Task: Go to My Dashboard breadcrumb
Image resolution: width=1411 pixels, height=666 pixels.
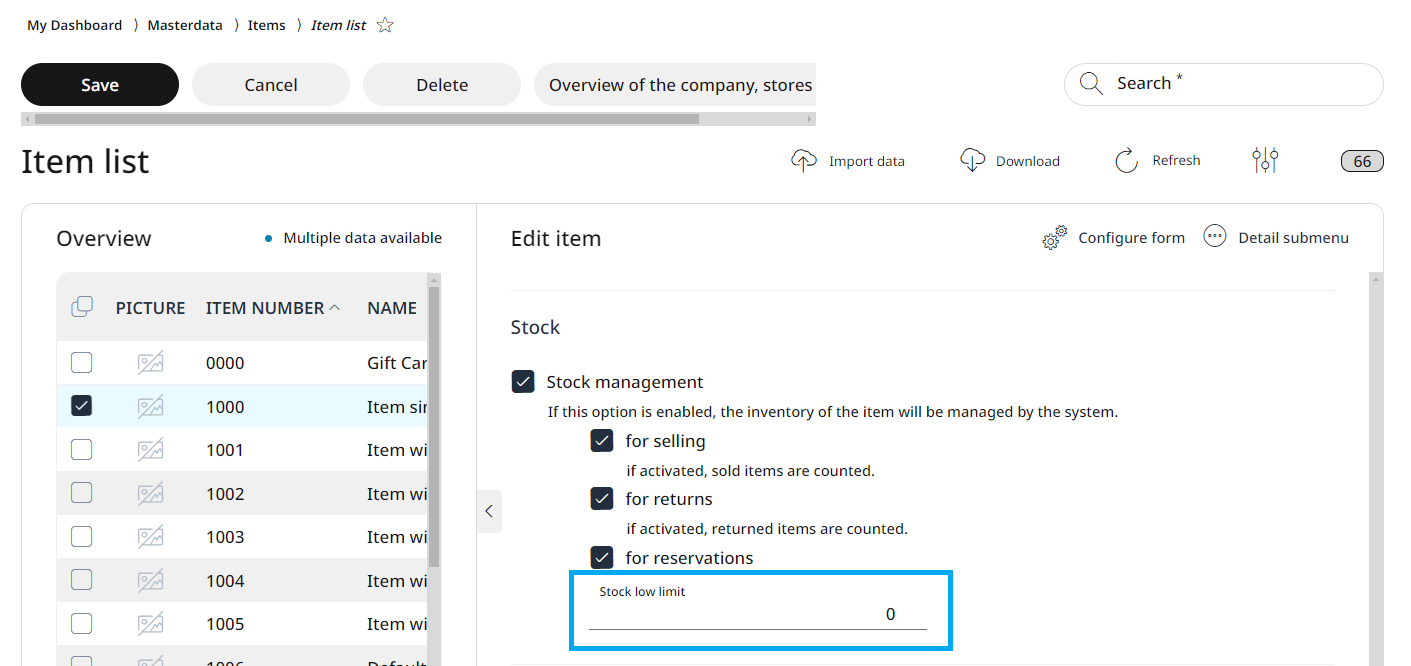Action: pos(74,25)
